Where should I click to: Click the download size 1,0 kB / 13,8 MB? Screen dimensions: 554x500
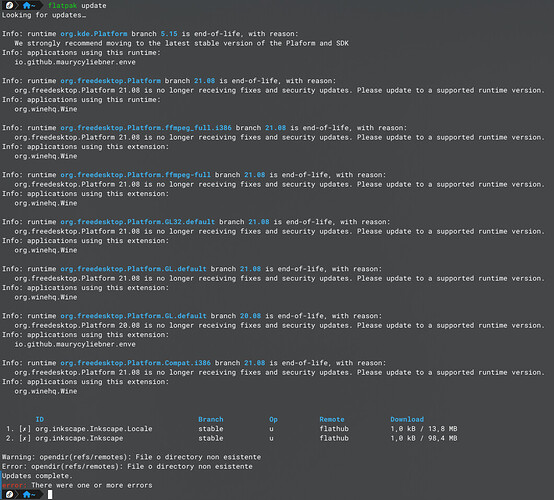point(424,429)
